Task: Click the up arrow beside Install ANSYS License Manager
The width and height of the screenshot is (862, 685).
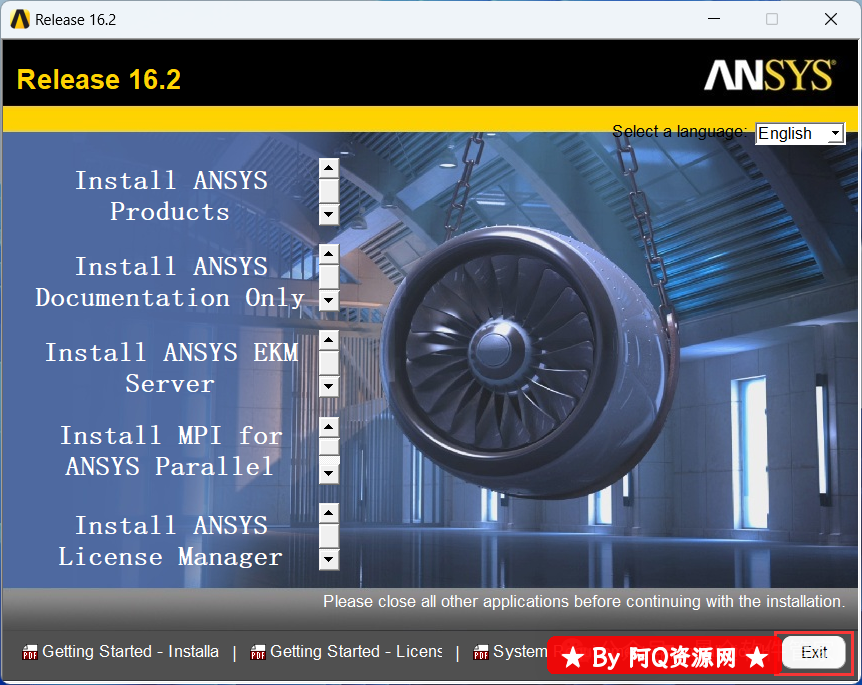Action: 329,513
